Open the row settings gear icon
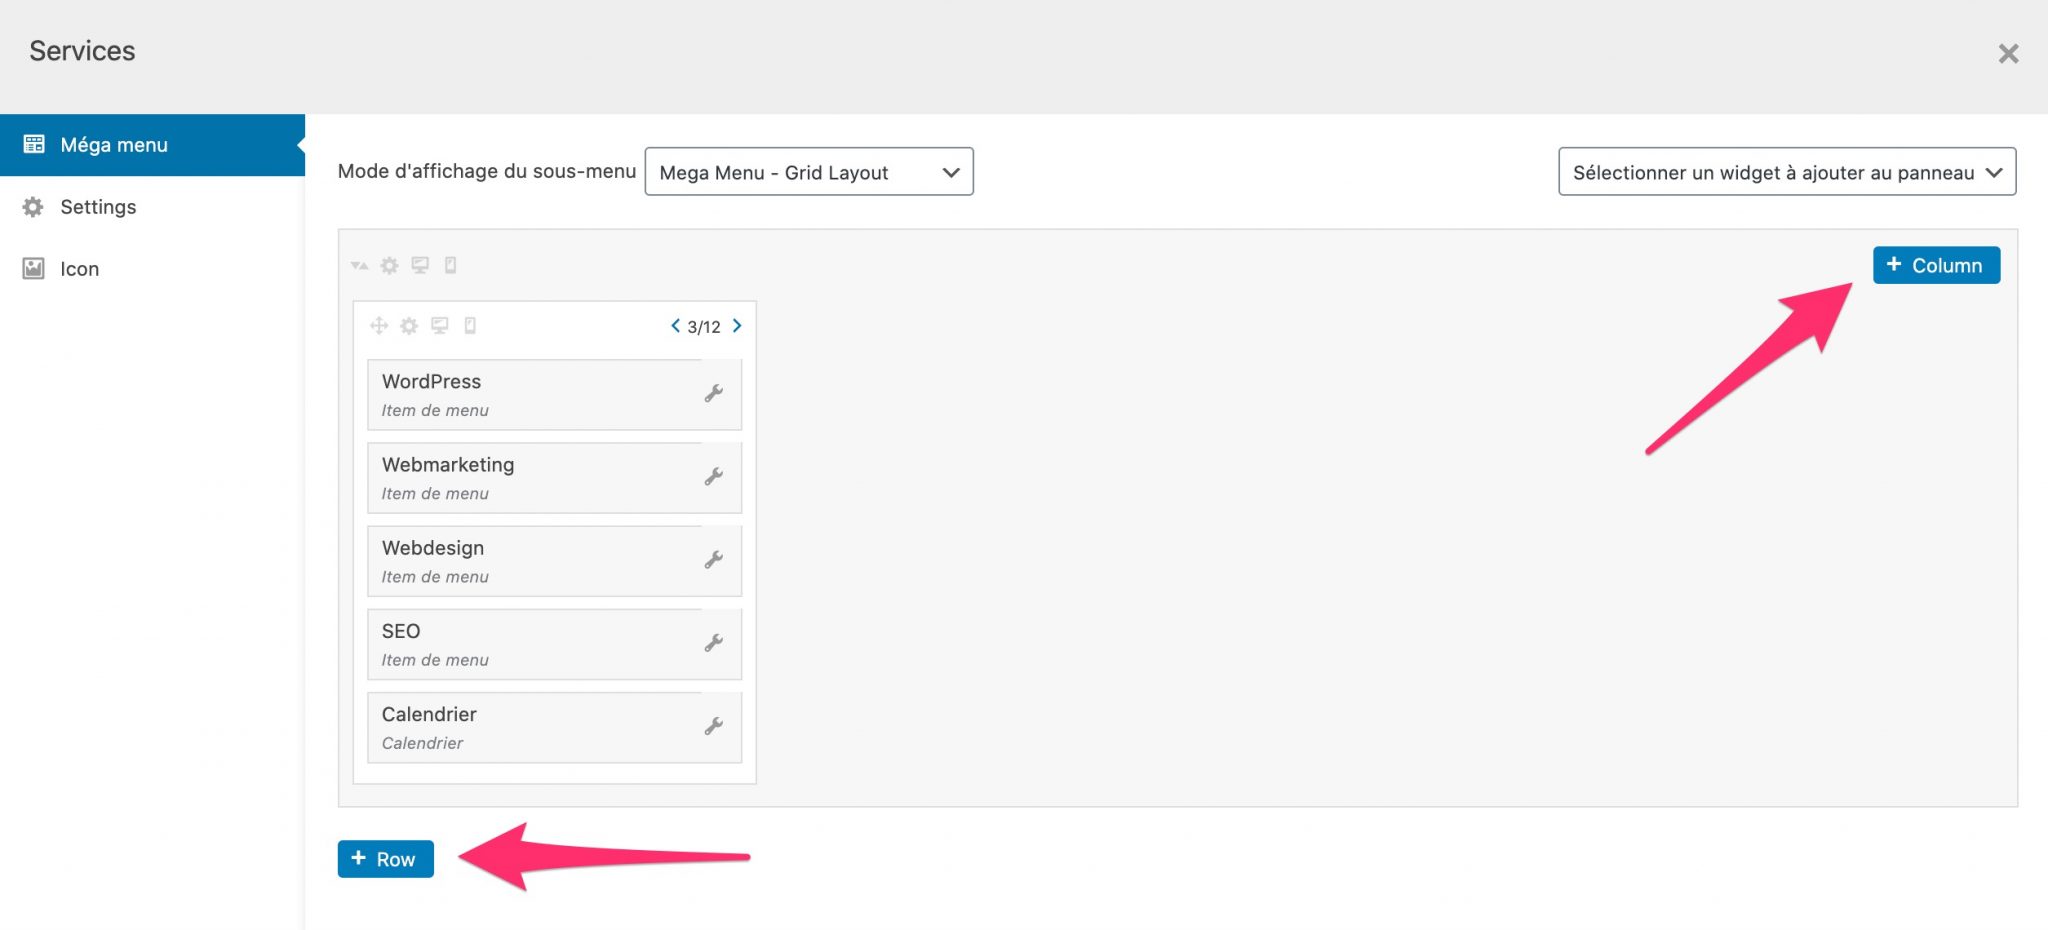The height and width of the screenshot is (930, 2048). coord(390,266)
